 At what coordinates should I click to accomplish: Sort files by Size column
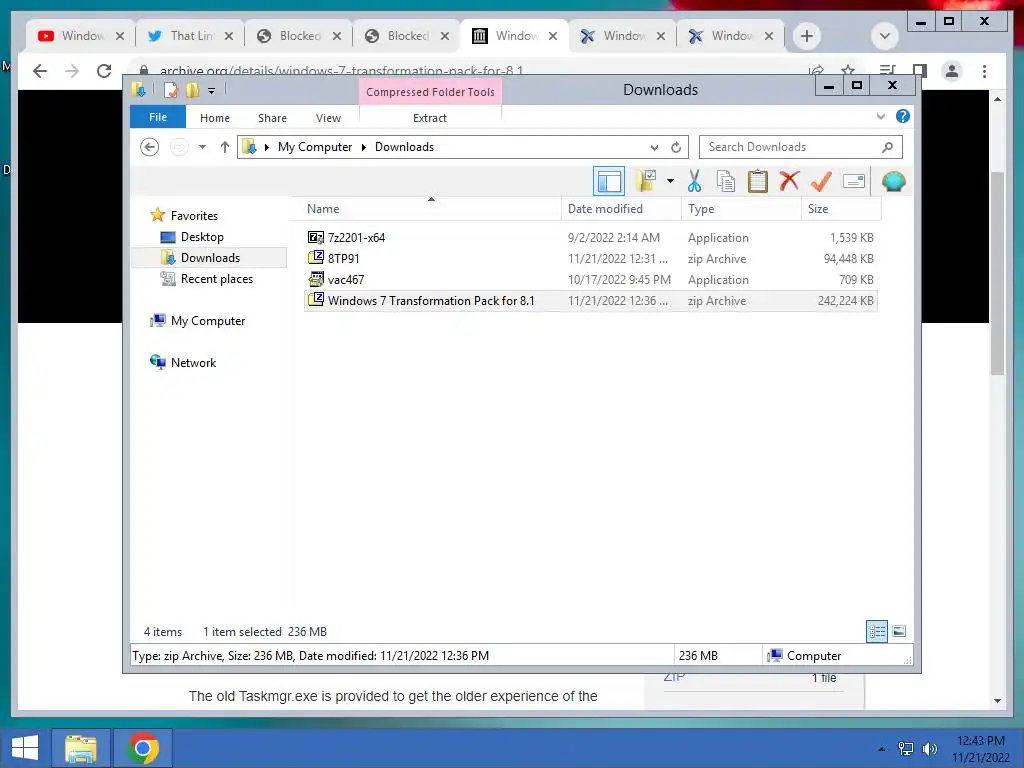pos(841,209)
